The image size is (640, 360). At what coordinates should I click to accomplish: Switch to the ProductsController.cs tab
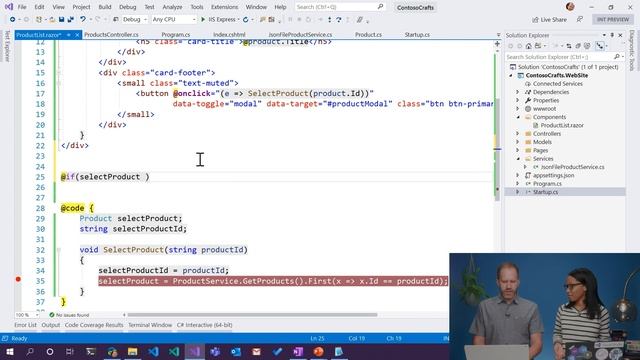coord(111,35)
